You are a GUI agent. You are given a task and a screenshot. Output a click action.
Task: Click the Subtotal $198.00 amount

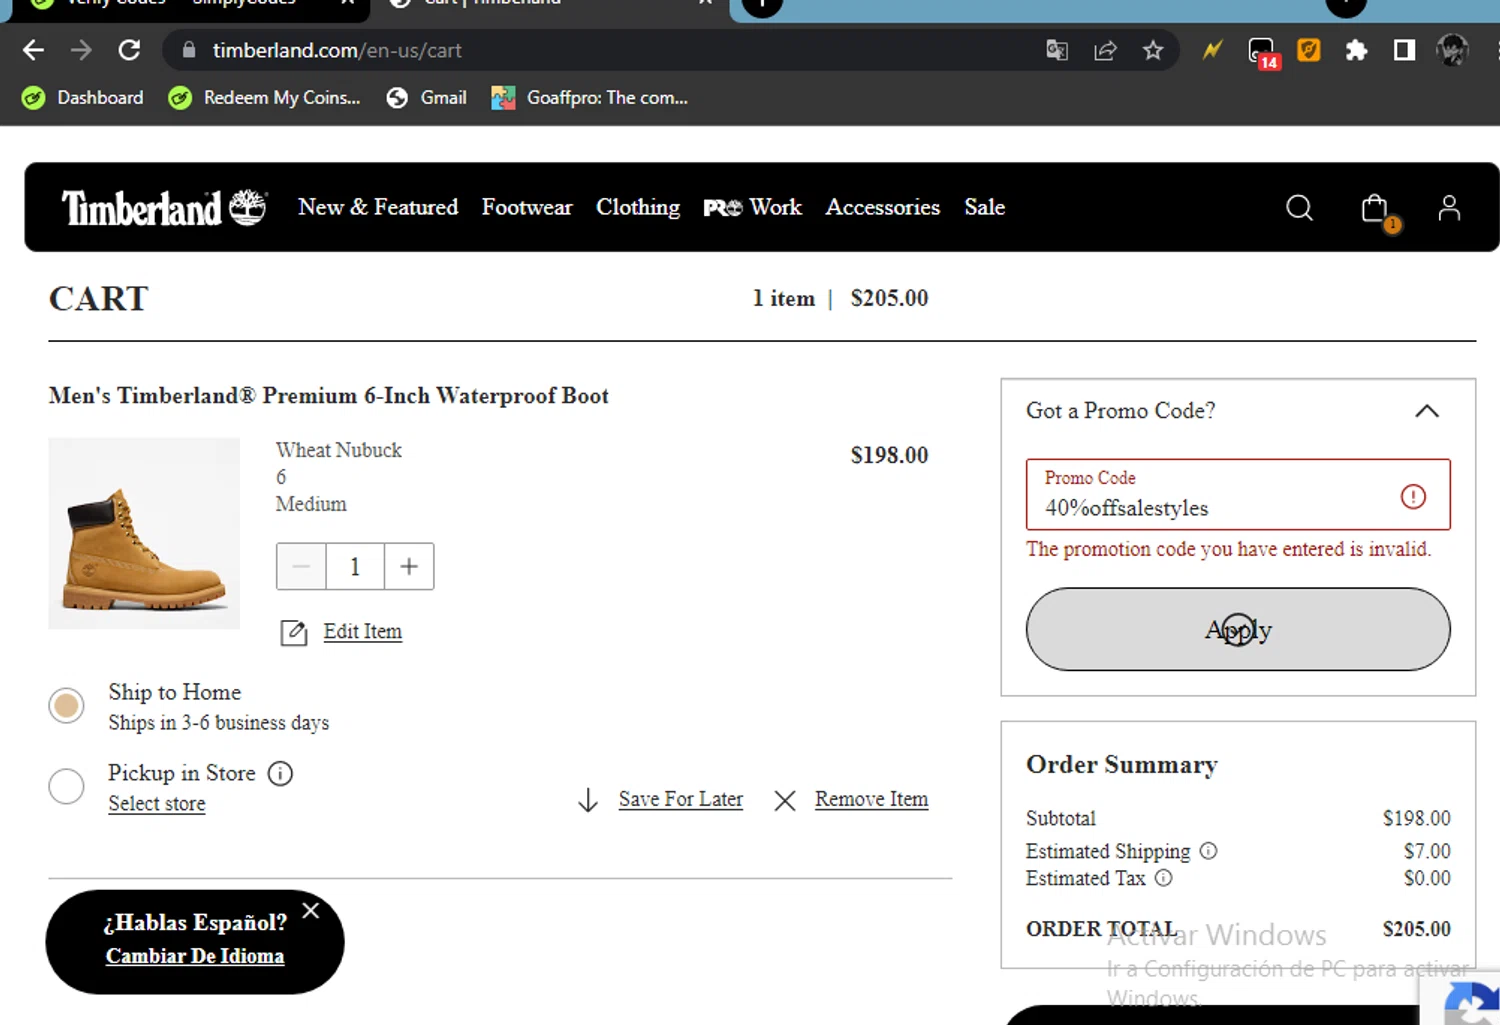(1417, 818)
